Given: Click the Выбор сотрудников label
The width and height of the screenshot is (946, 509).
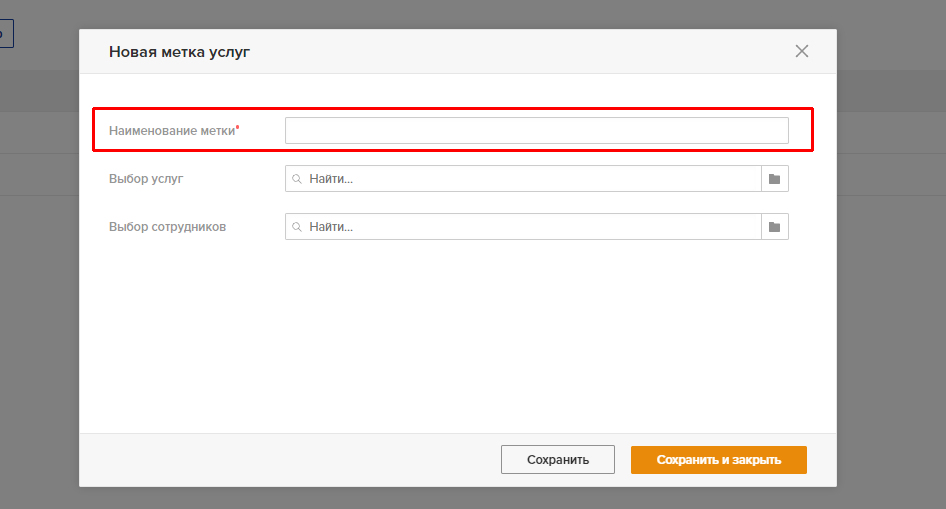Looking at the screenshot, I should point(167,227).
